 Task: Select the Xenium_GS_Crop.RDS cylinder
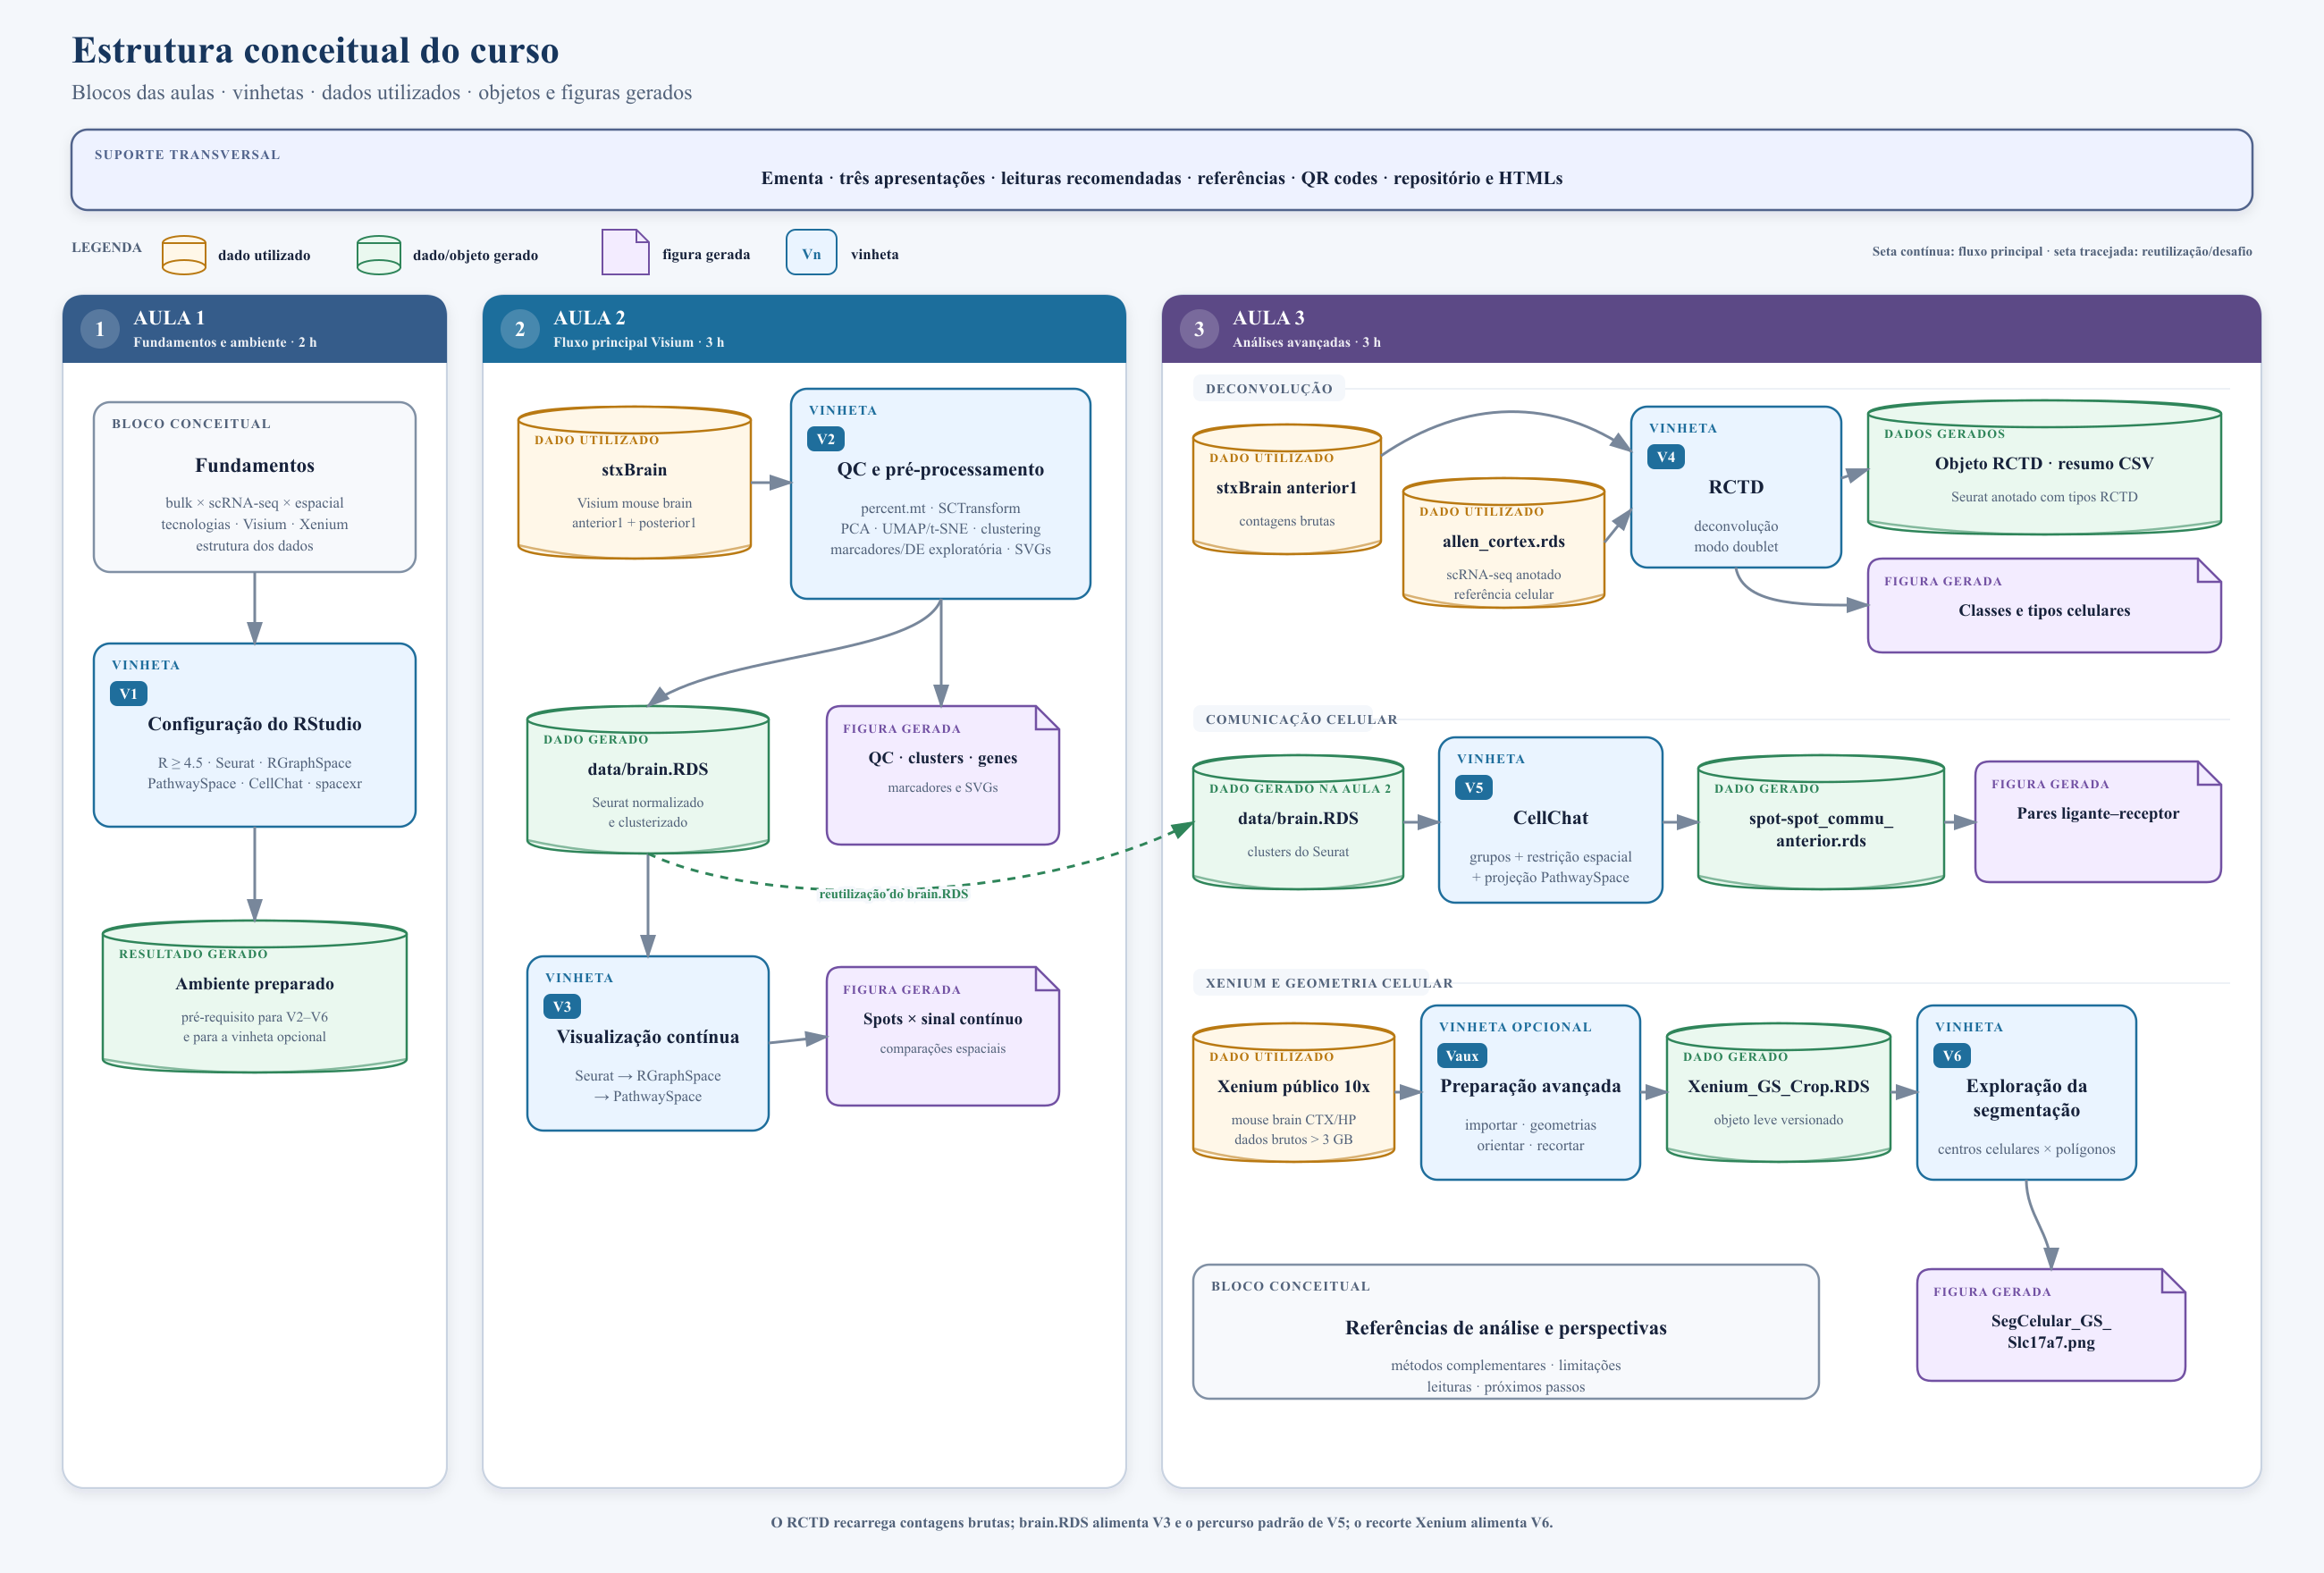[1777, 1092]
